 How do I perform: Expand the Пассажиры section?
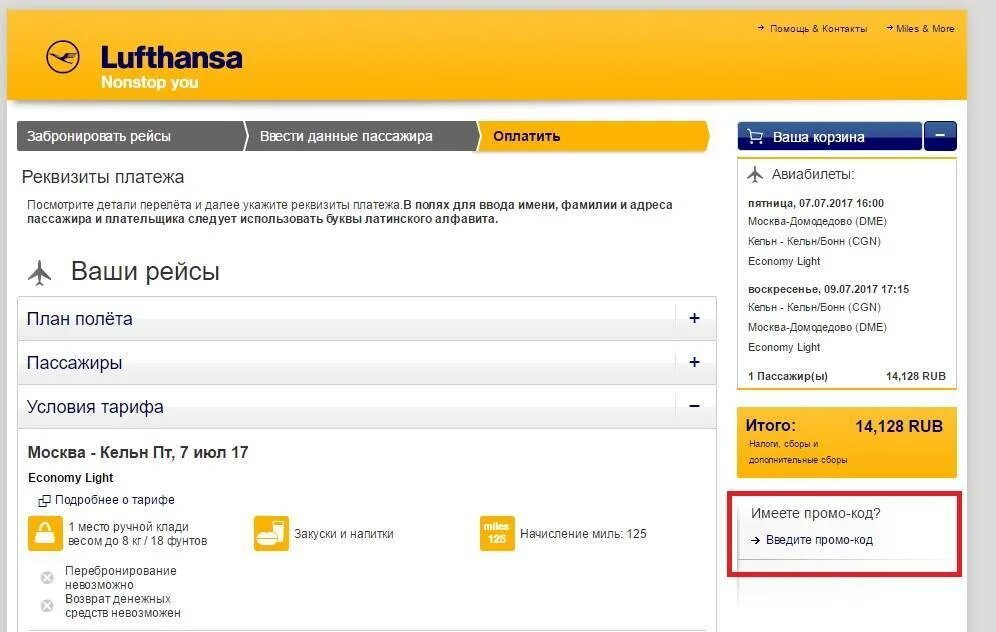(694, 362)
